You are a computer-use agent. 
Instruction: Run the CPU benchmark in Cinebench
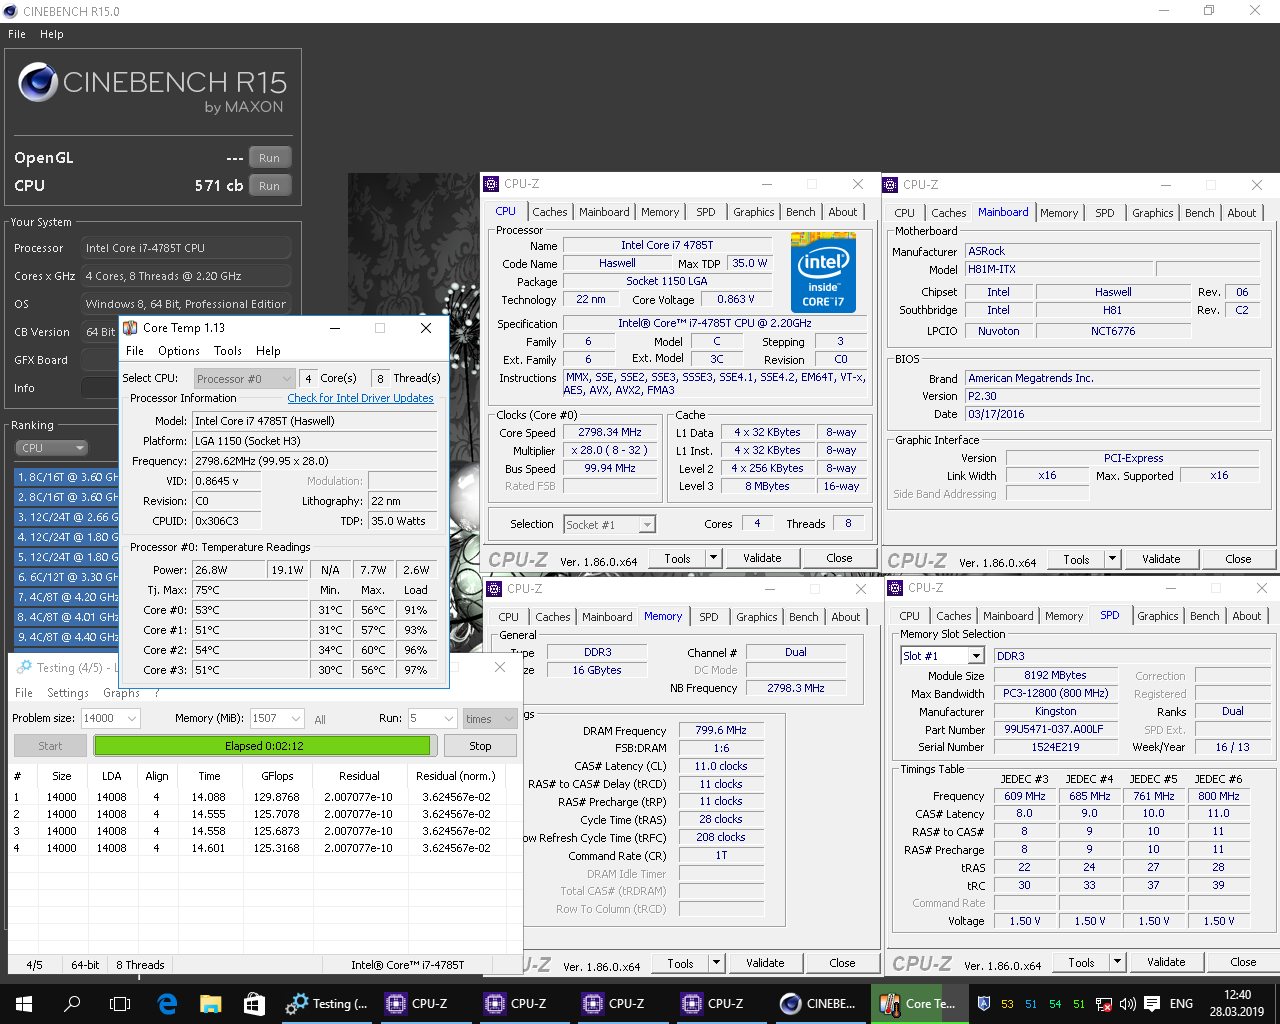click(x=270, y=186)
